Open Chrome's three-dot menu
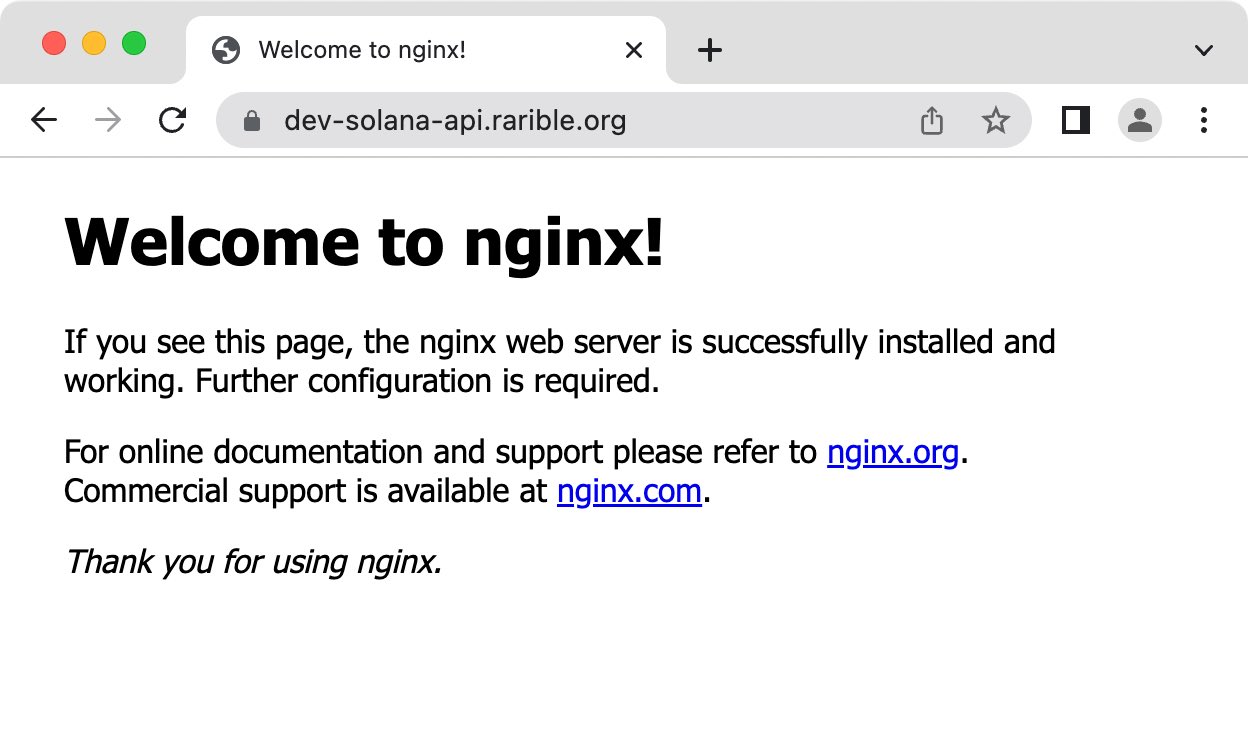The width and height of the screenshot is (1248, 750). click(x=1203, y=121)
